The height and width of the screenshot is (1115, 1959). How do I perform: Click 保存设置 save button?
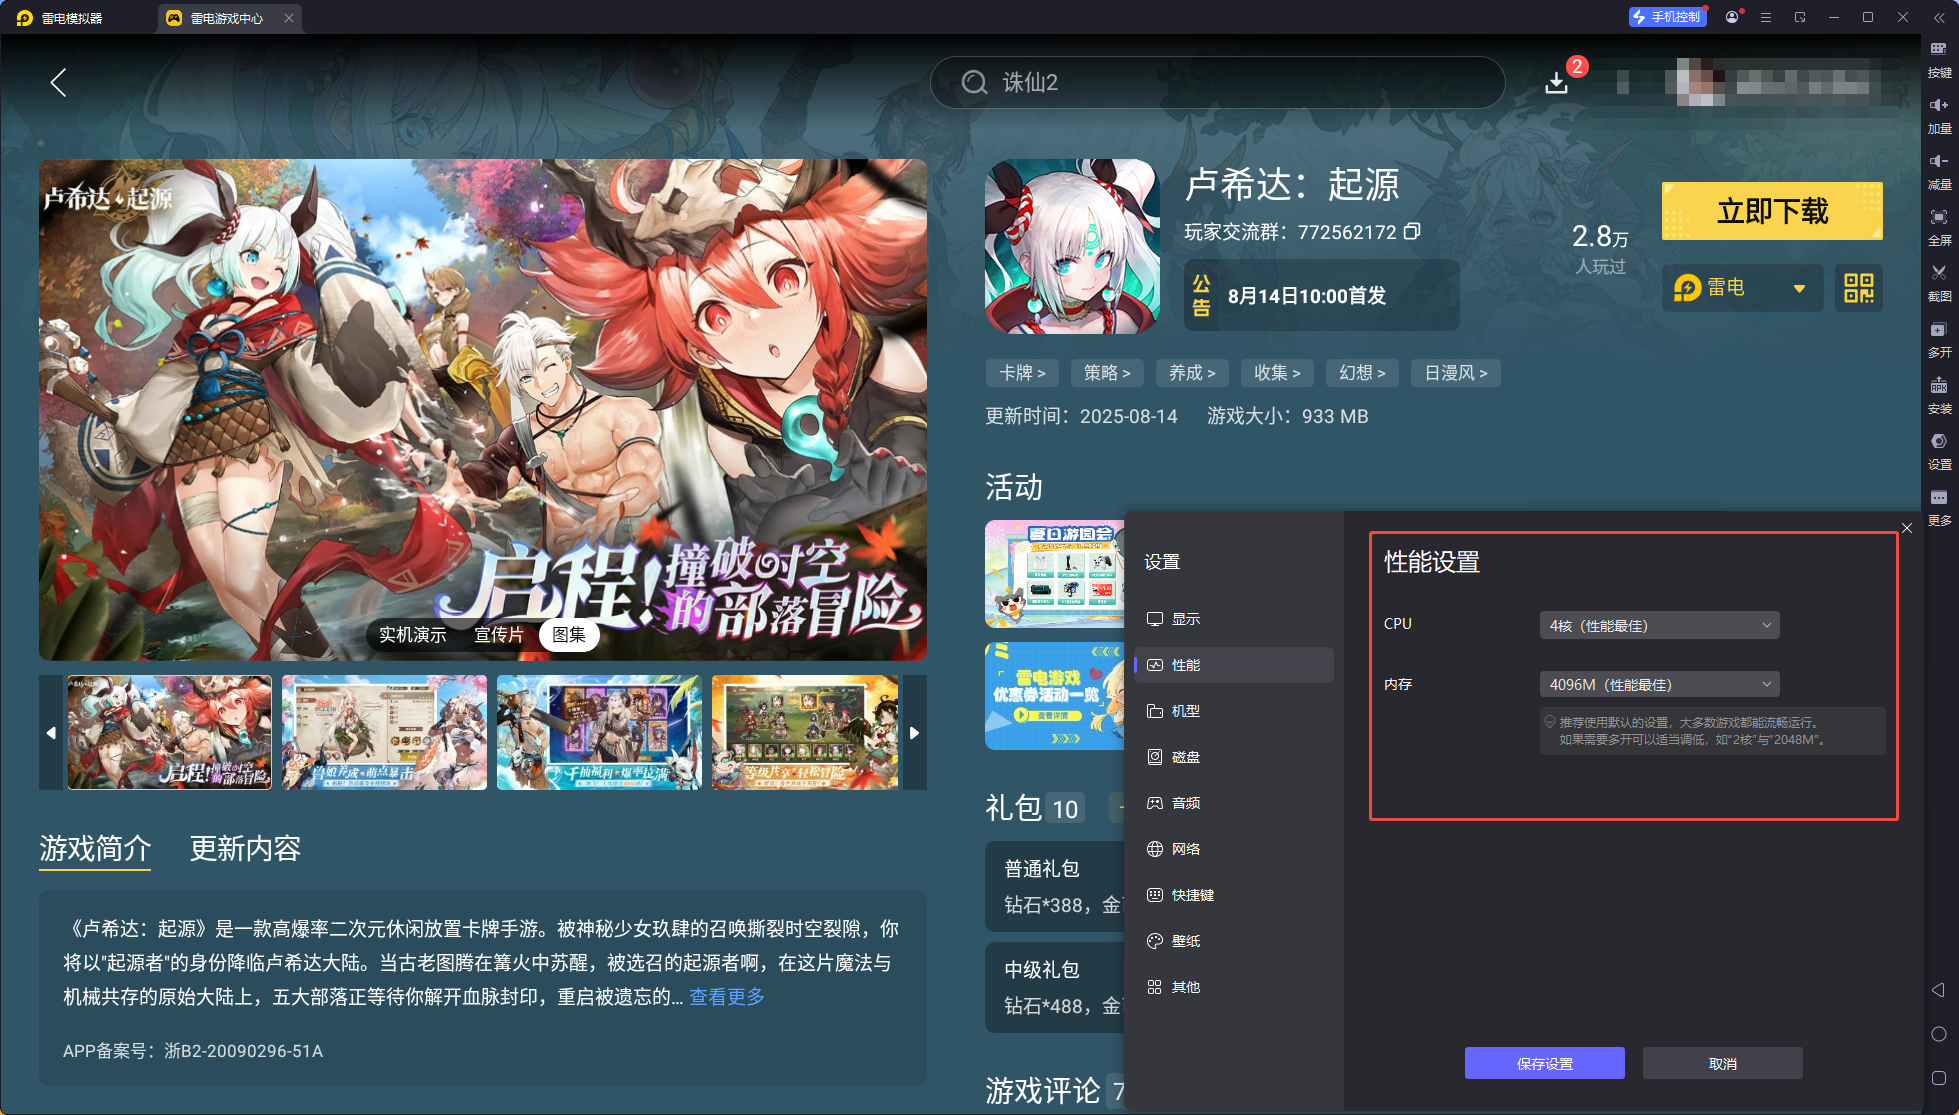1545,1063
